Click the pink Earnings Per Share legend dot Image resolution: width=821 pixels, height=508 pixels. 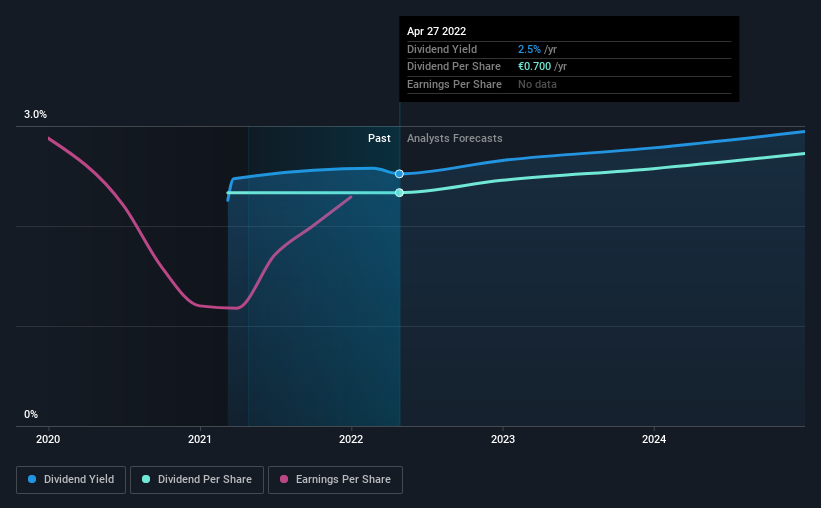pyautogui.click(x=284, y=479)
